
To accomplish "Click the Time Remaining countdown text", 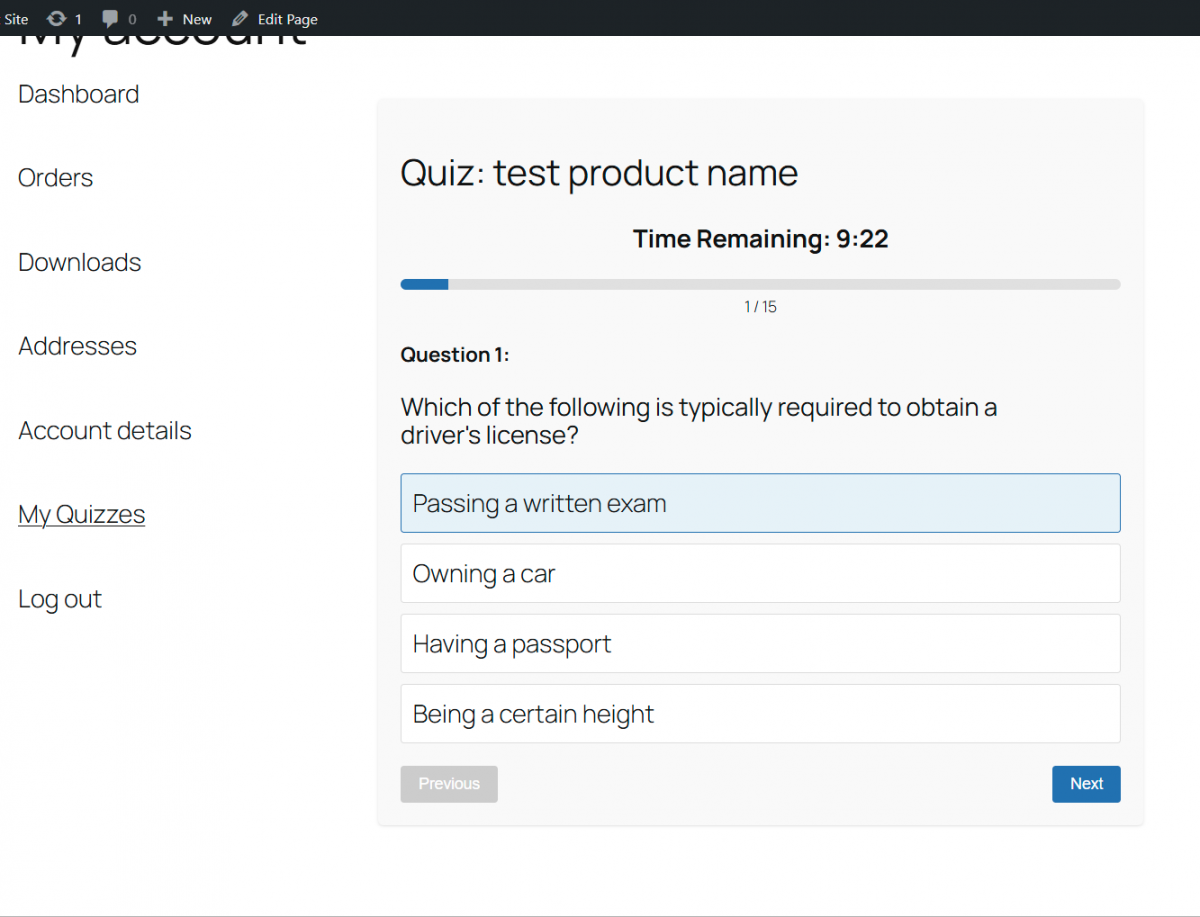I will click(760, 239).
